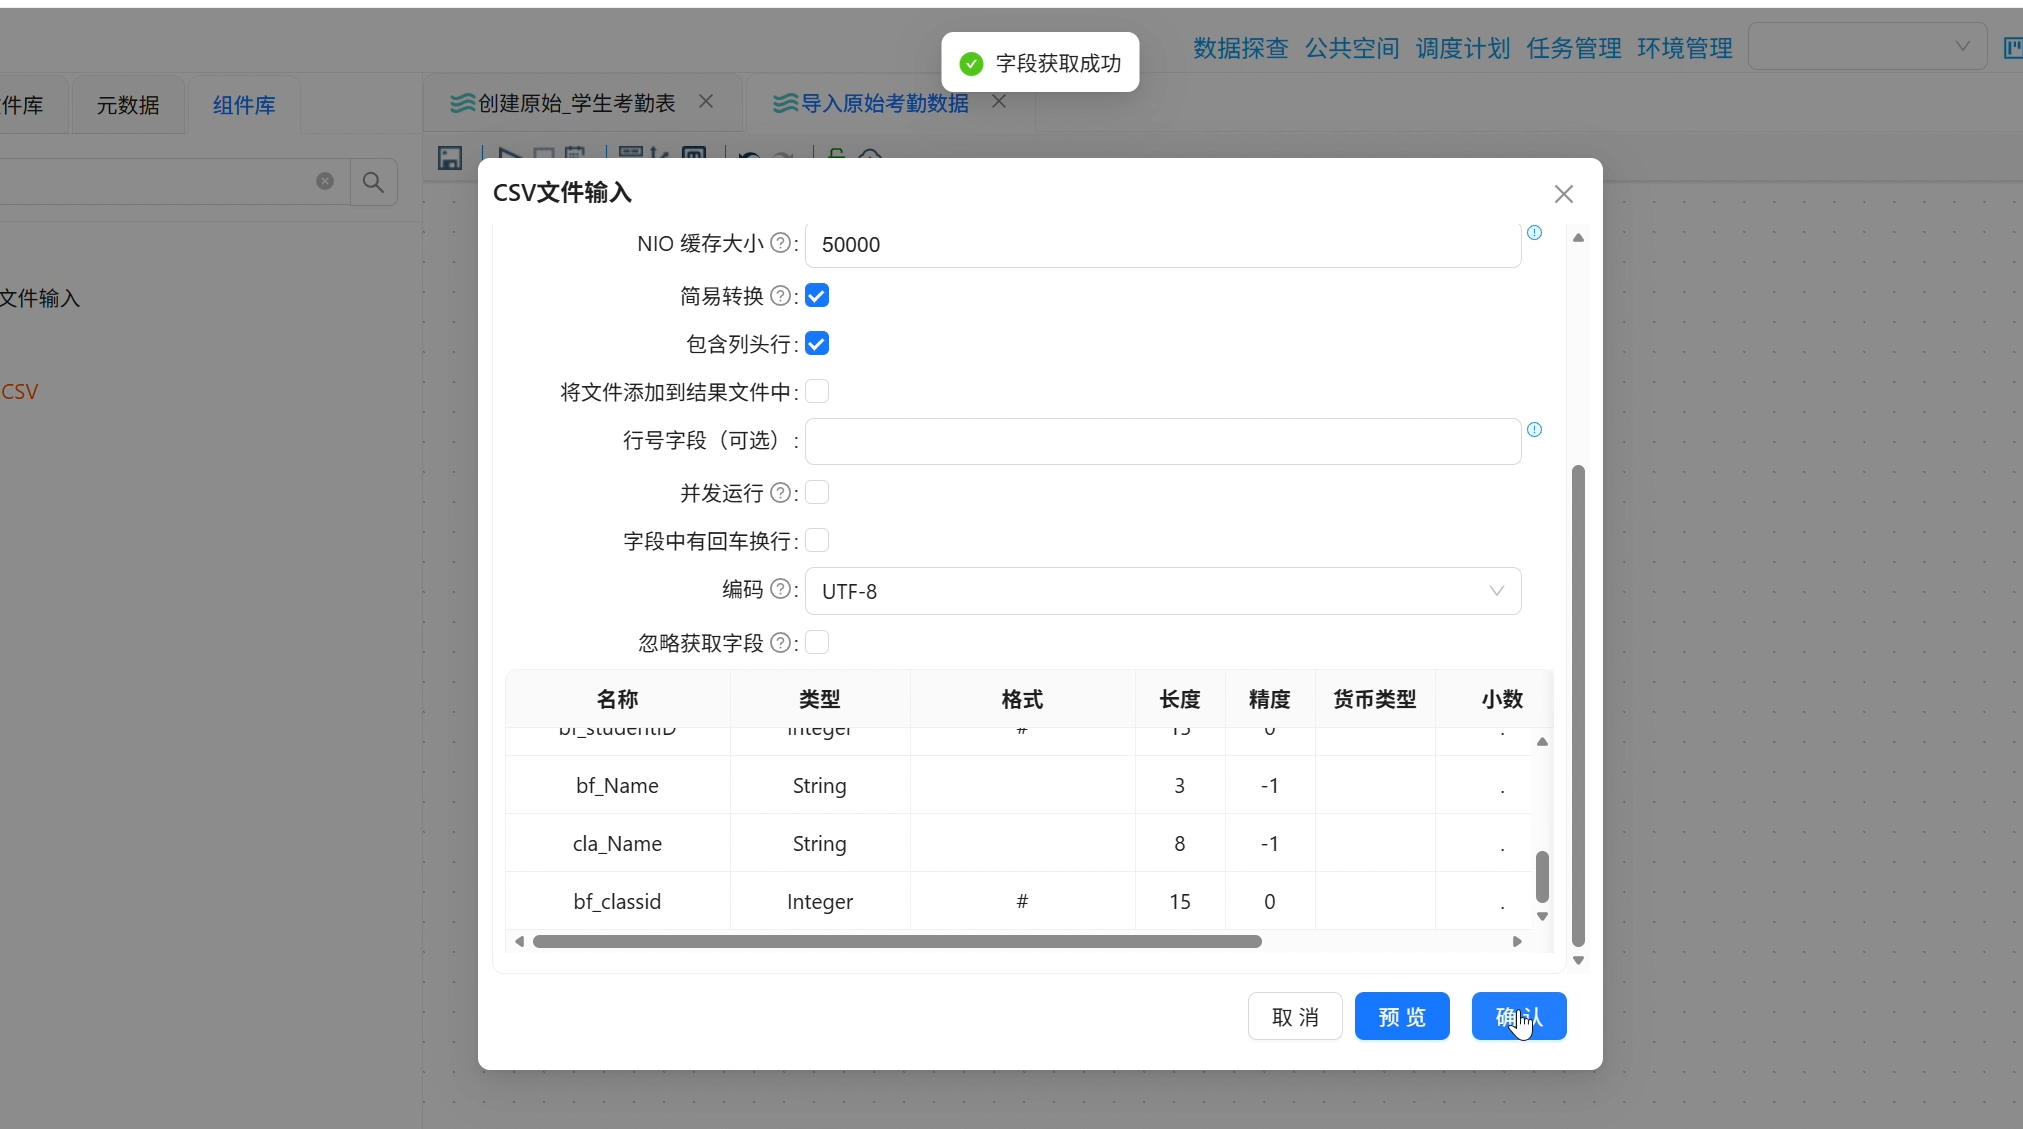
Task: Click the 精度 column header
Action: pyautogui.click(x=1270, y=699)
